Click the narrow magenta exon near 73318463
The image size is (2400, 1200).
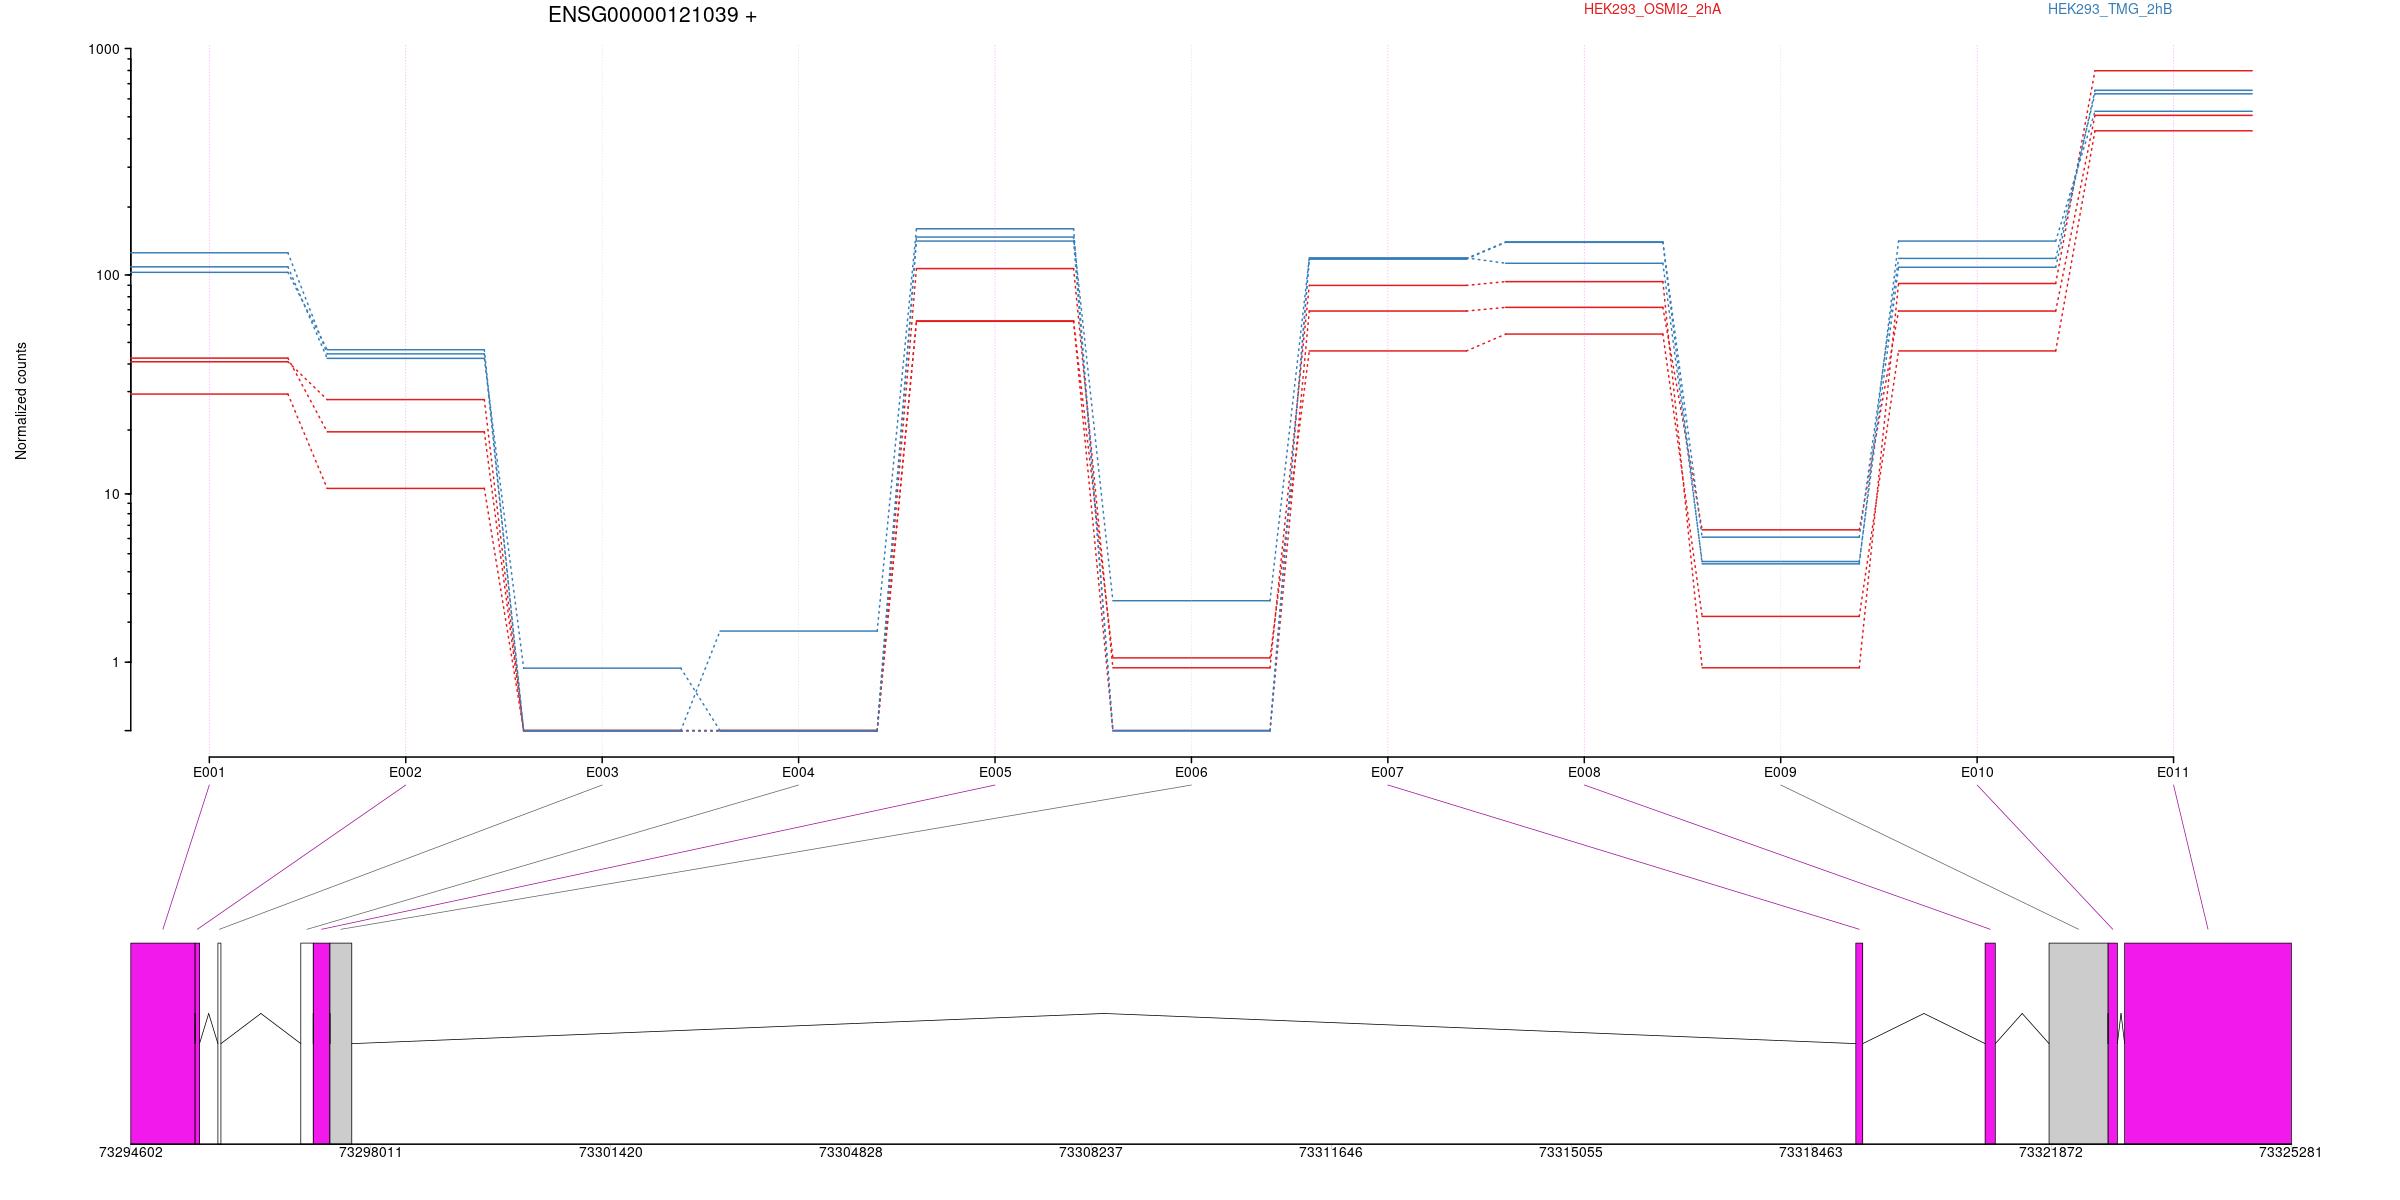pos(1859,1043)
